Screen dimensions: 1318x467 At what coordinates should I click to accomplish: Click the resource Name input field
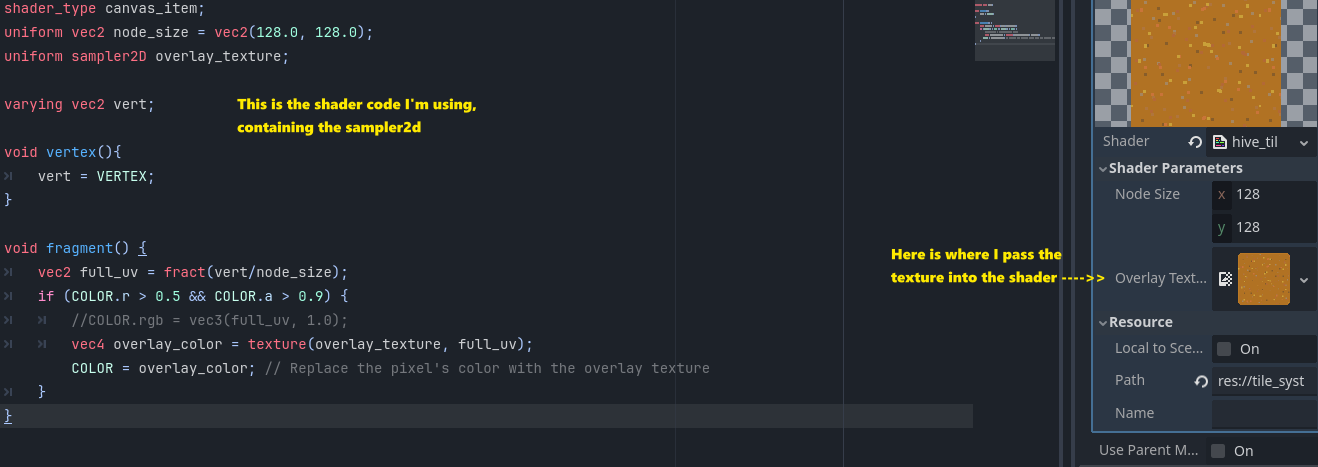tap(1264, 413)
